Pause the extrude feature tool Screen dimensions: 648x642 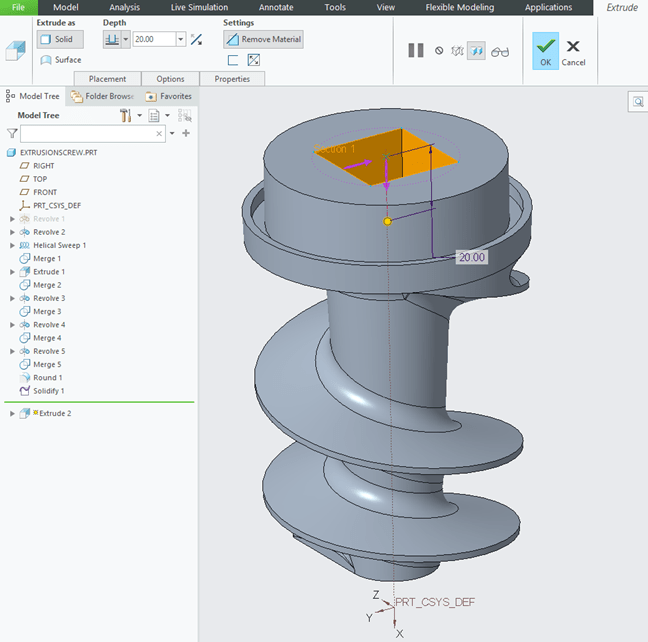click(x=416, y=50)
